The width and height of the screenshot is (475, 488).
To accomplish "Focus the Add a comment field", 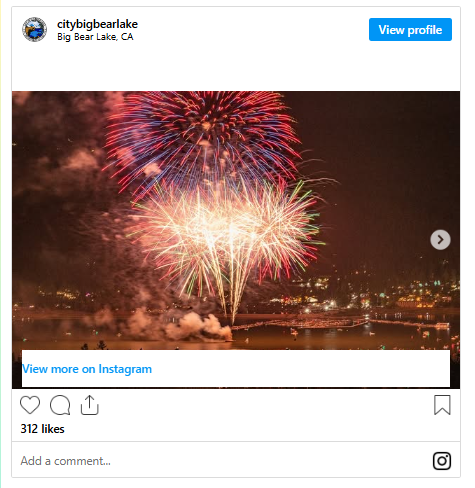I will click(x=220, y=461).
